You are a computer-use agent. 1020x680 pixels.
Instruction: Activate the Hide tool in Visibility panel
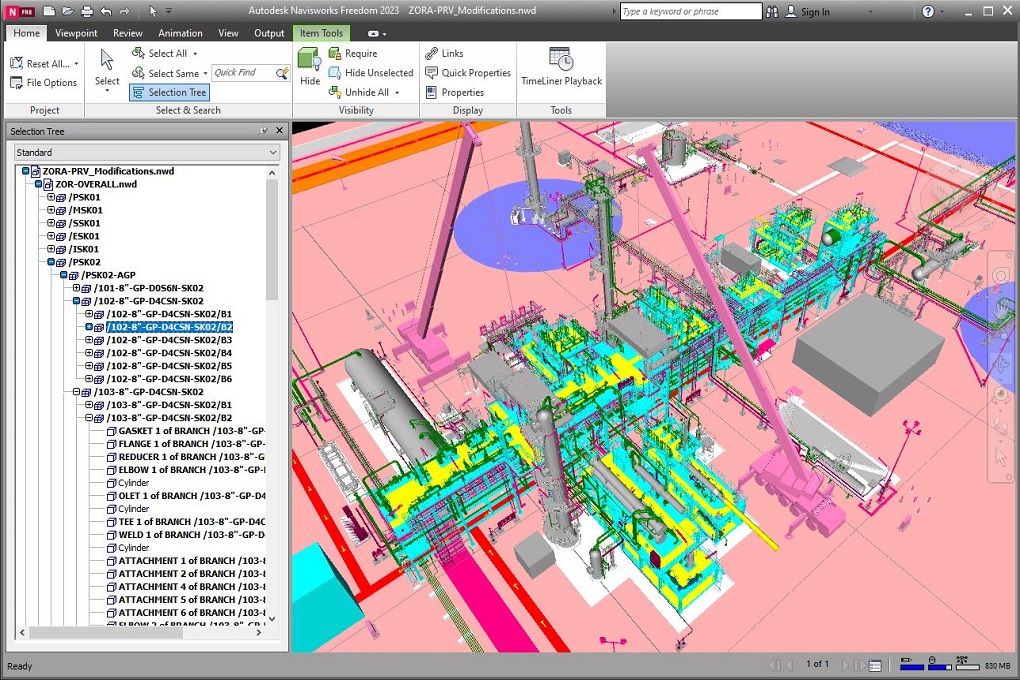point(309,65)
